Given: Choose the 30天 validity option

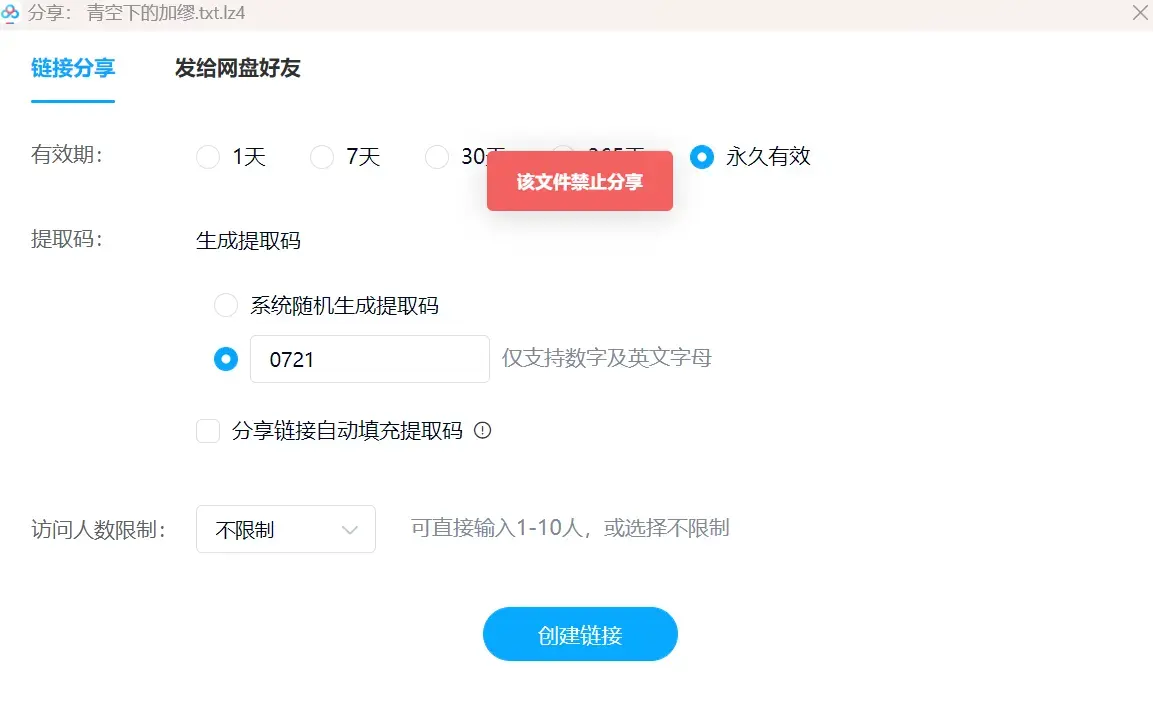Looking at the screenshot, I should pyautogui.click(x=437, y=157).
